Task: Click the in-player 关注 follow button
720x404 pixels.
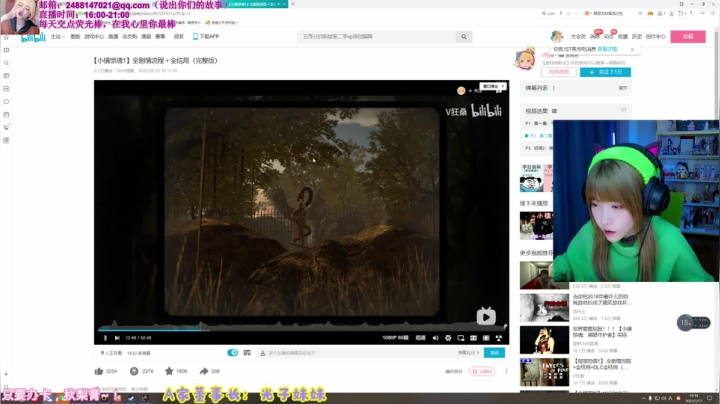Action: (475, 91)
